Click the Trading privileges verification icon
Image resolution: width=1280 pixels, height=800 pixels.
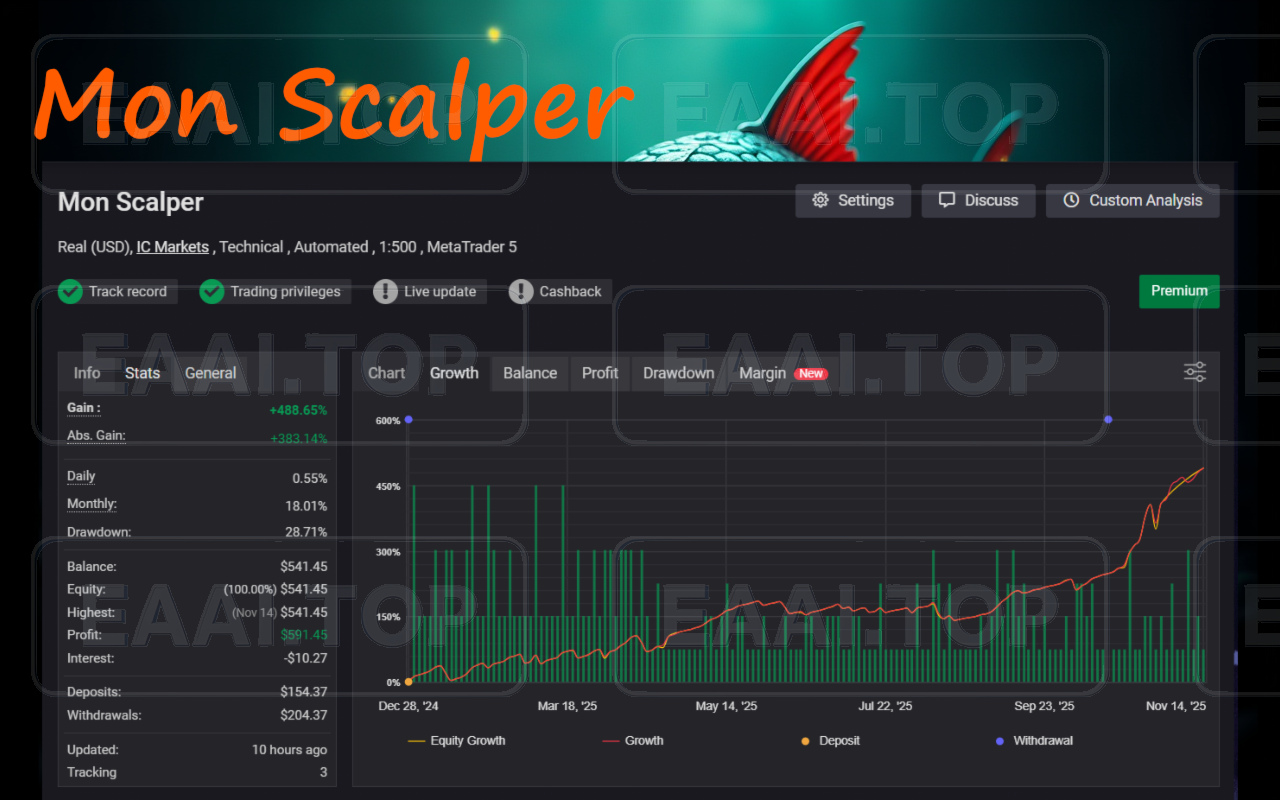click(211, 291)
